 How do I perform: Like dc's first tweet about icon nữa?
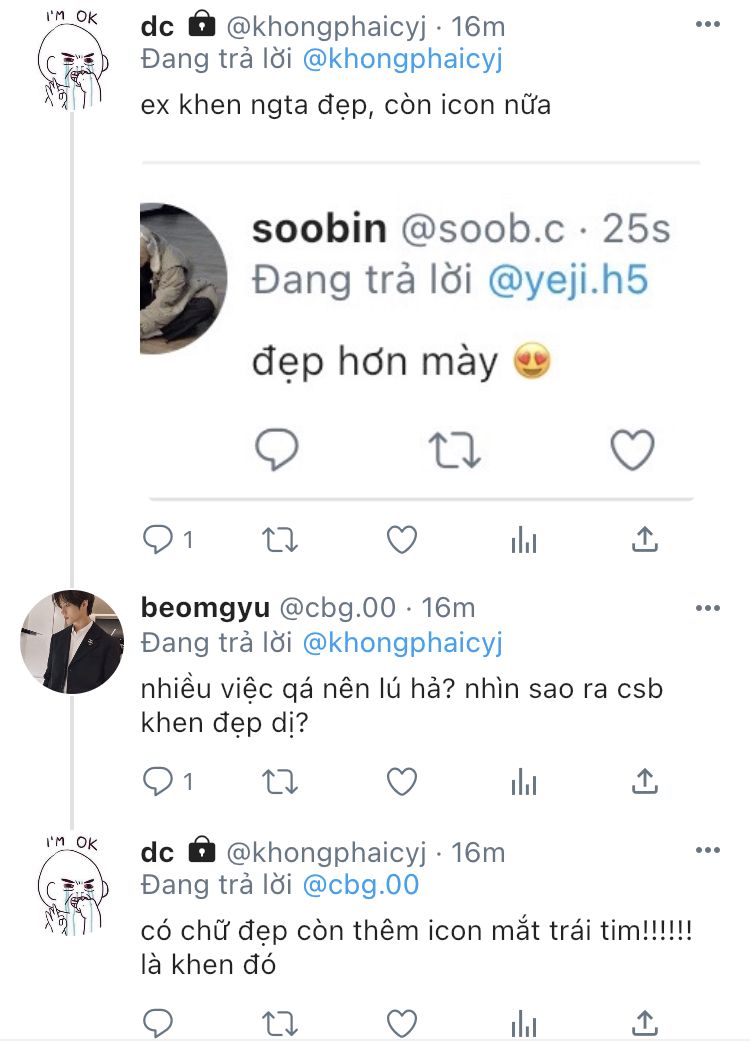click(402, 540)
